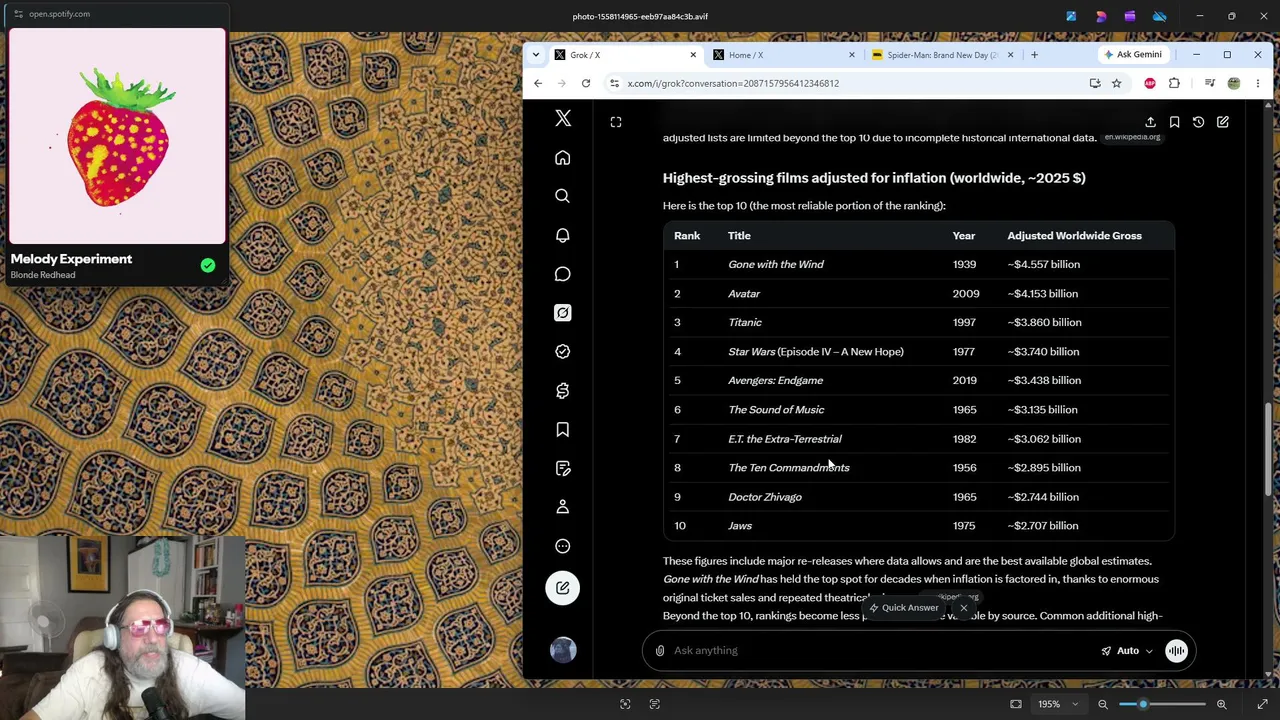Open the Designer icon in Photos title bar
The image size is (1280, 720).
pos(1101,16)
